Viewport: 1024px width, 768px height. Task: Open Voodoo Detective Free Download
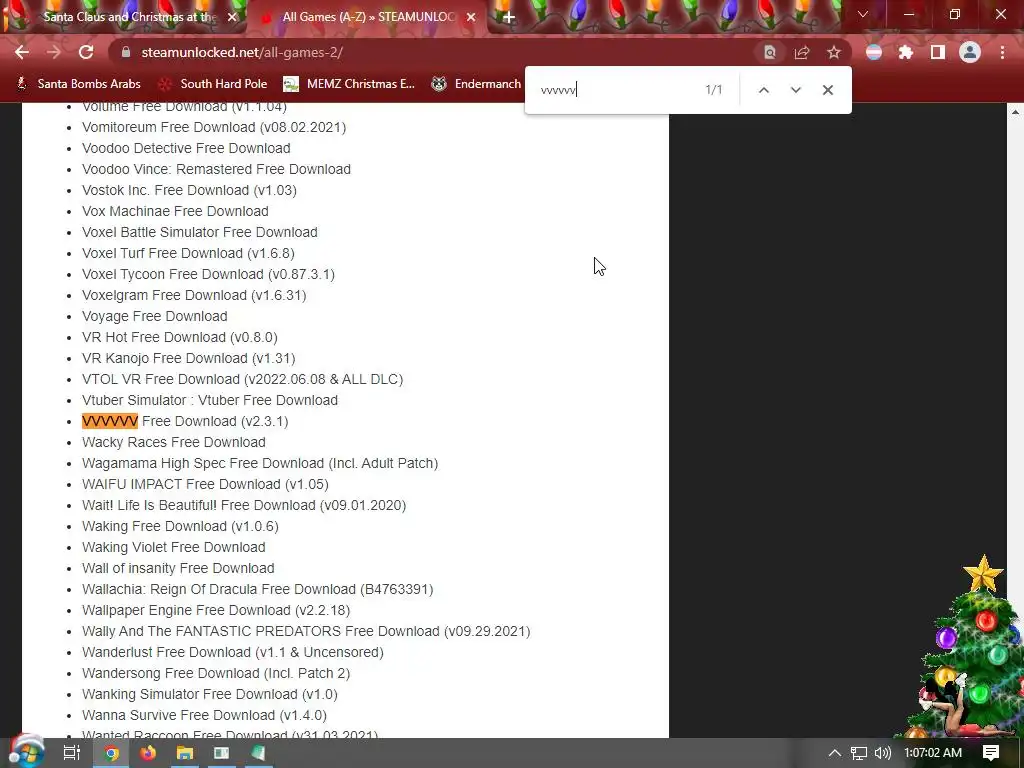[186, 148]
